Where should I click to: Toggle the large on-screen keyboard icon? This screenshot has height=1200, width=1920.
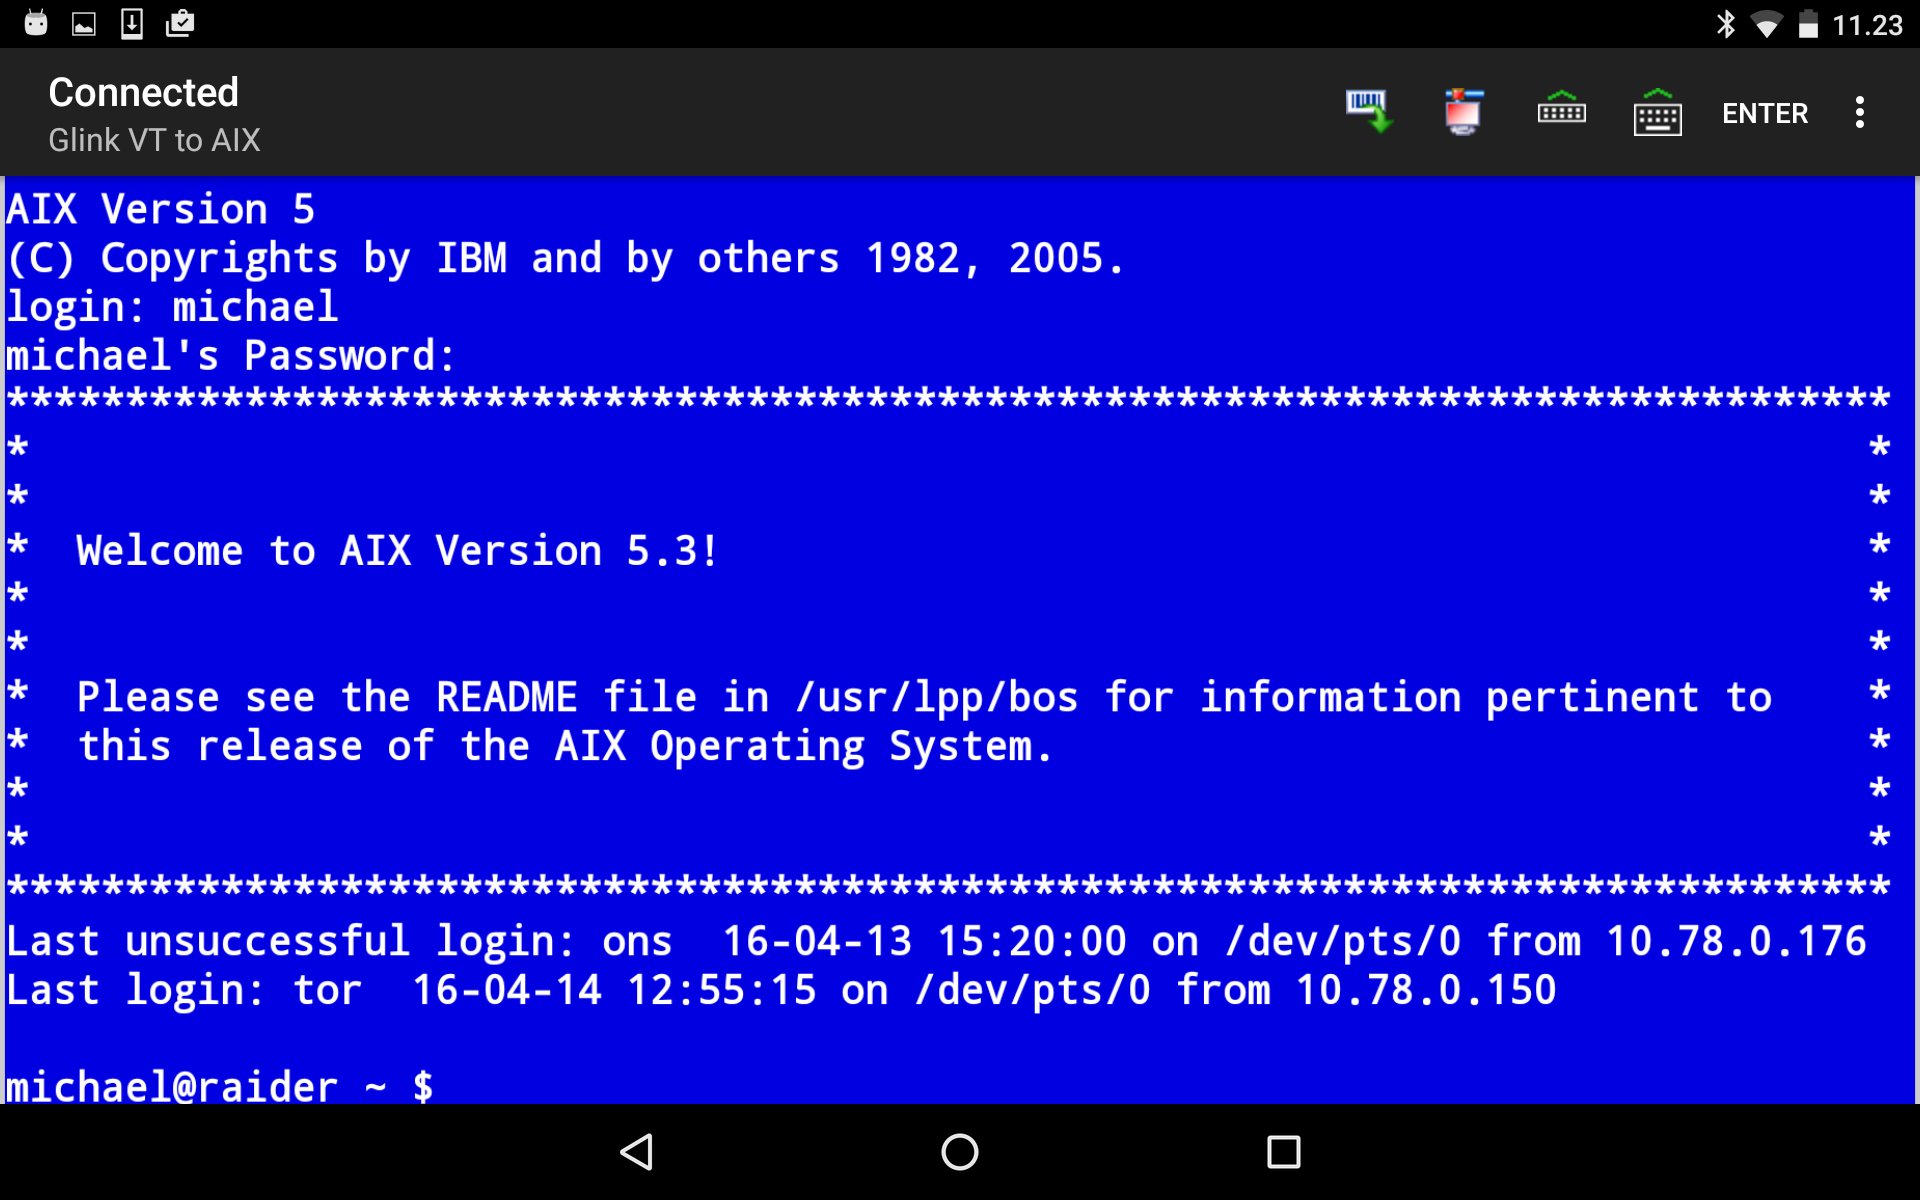1657,113
